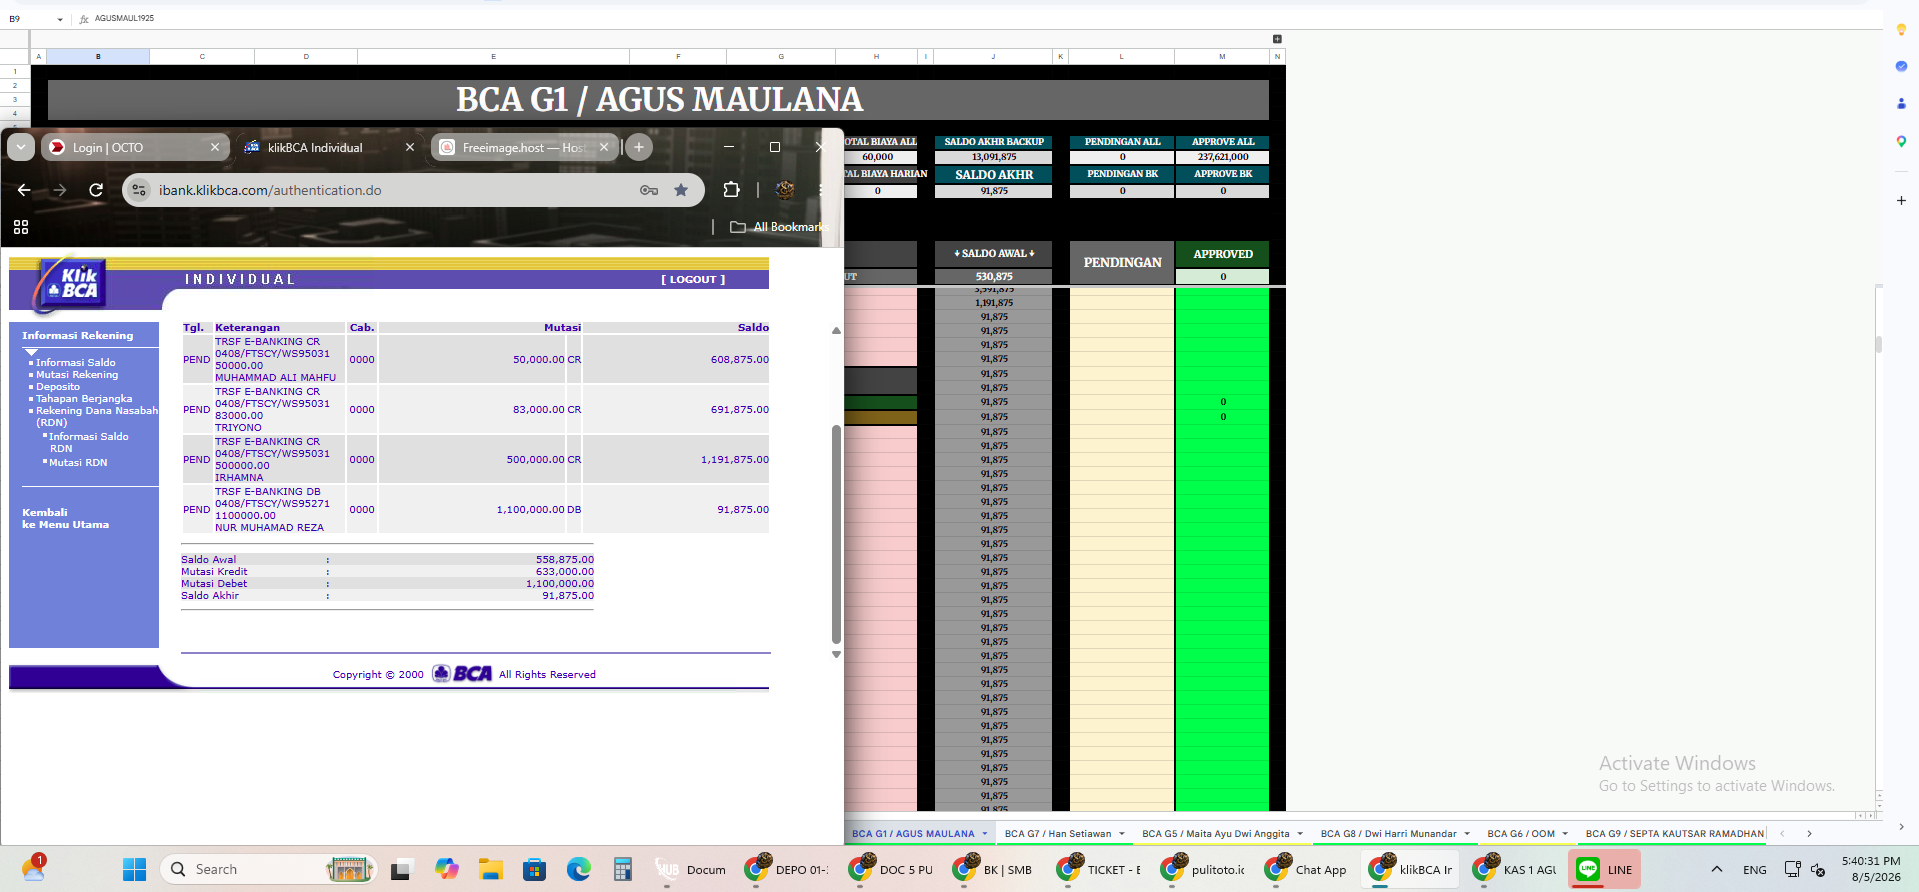This screenshot has height=892, width=1919.
Task: Open the LINE app on the taskbar
Action: (x=1604, y=869)
